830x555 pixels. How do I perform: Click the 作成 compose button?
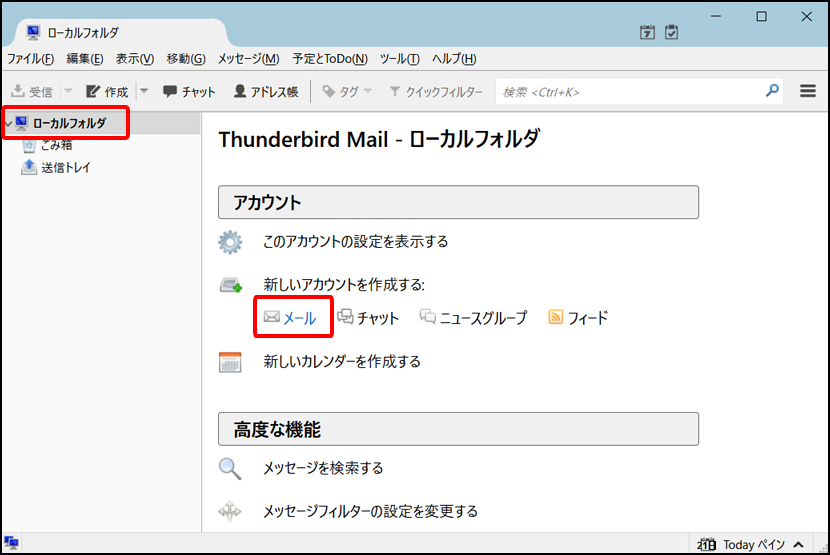pyautogui.click(x=107, y=92)
